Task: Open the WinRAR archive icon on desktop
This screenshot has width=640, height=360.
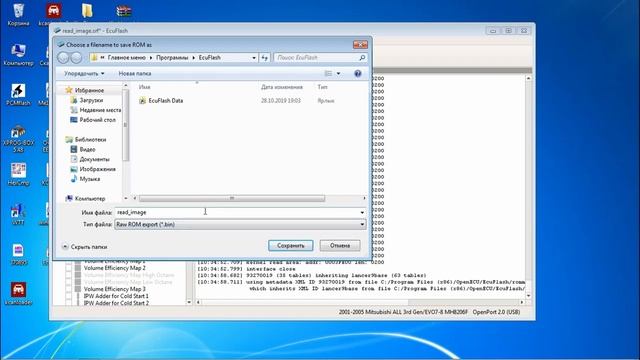Action: 124,11
